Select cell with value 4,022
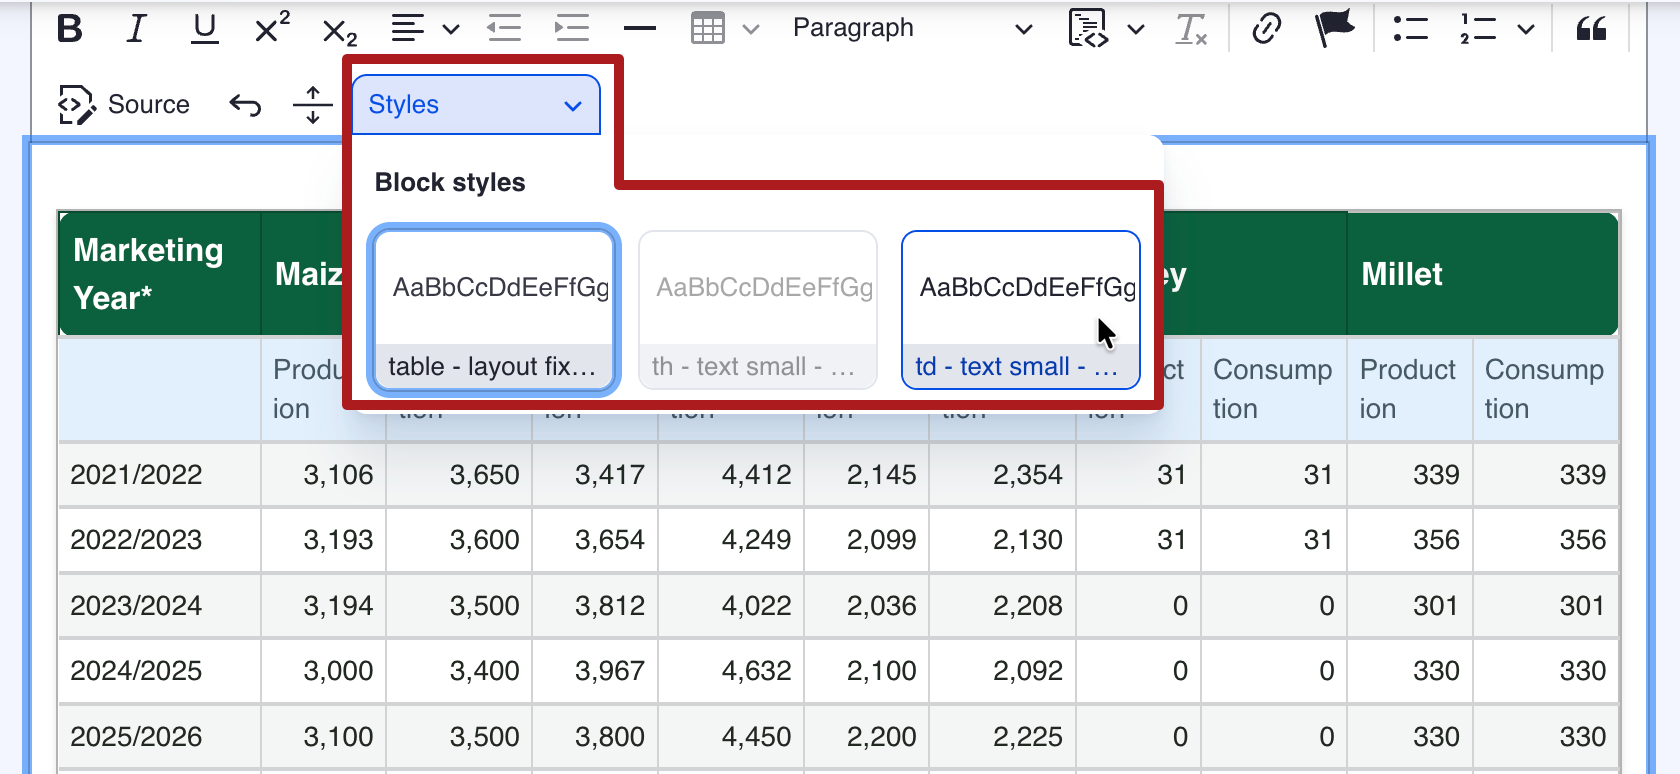Screen dimensions: 1680x774 tap(731, 606)
